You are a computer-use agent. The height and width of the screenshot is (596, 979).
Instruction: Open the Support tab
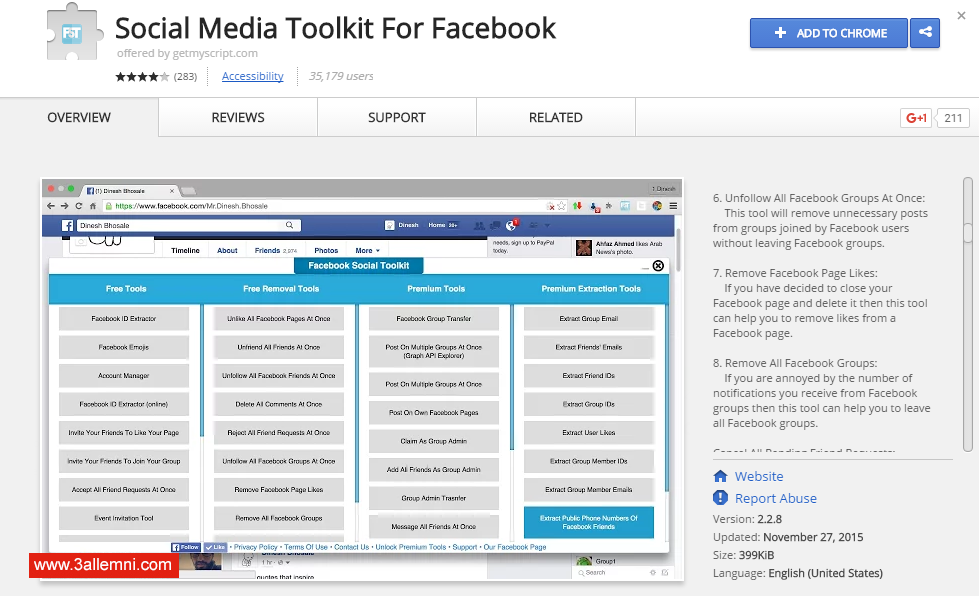pyautogui.click(x=397, y=118)
